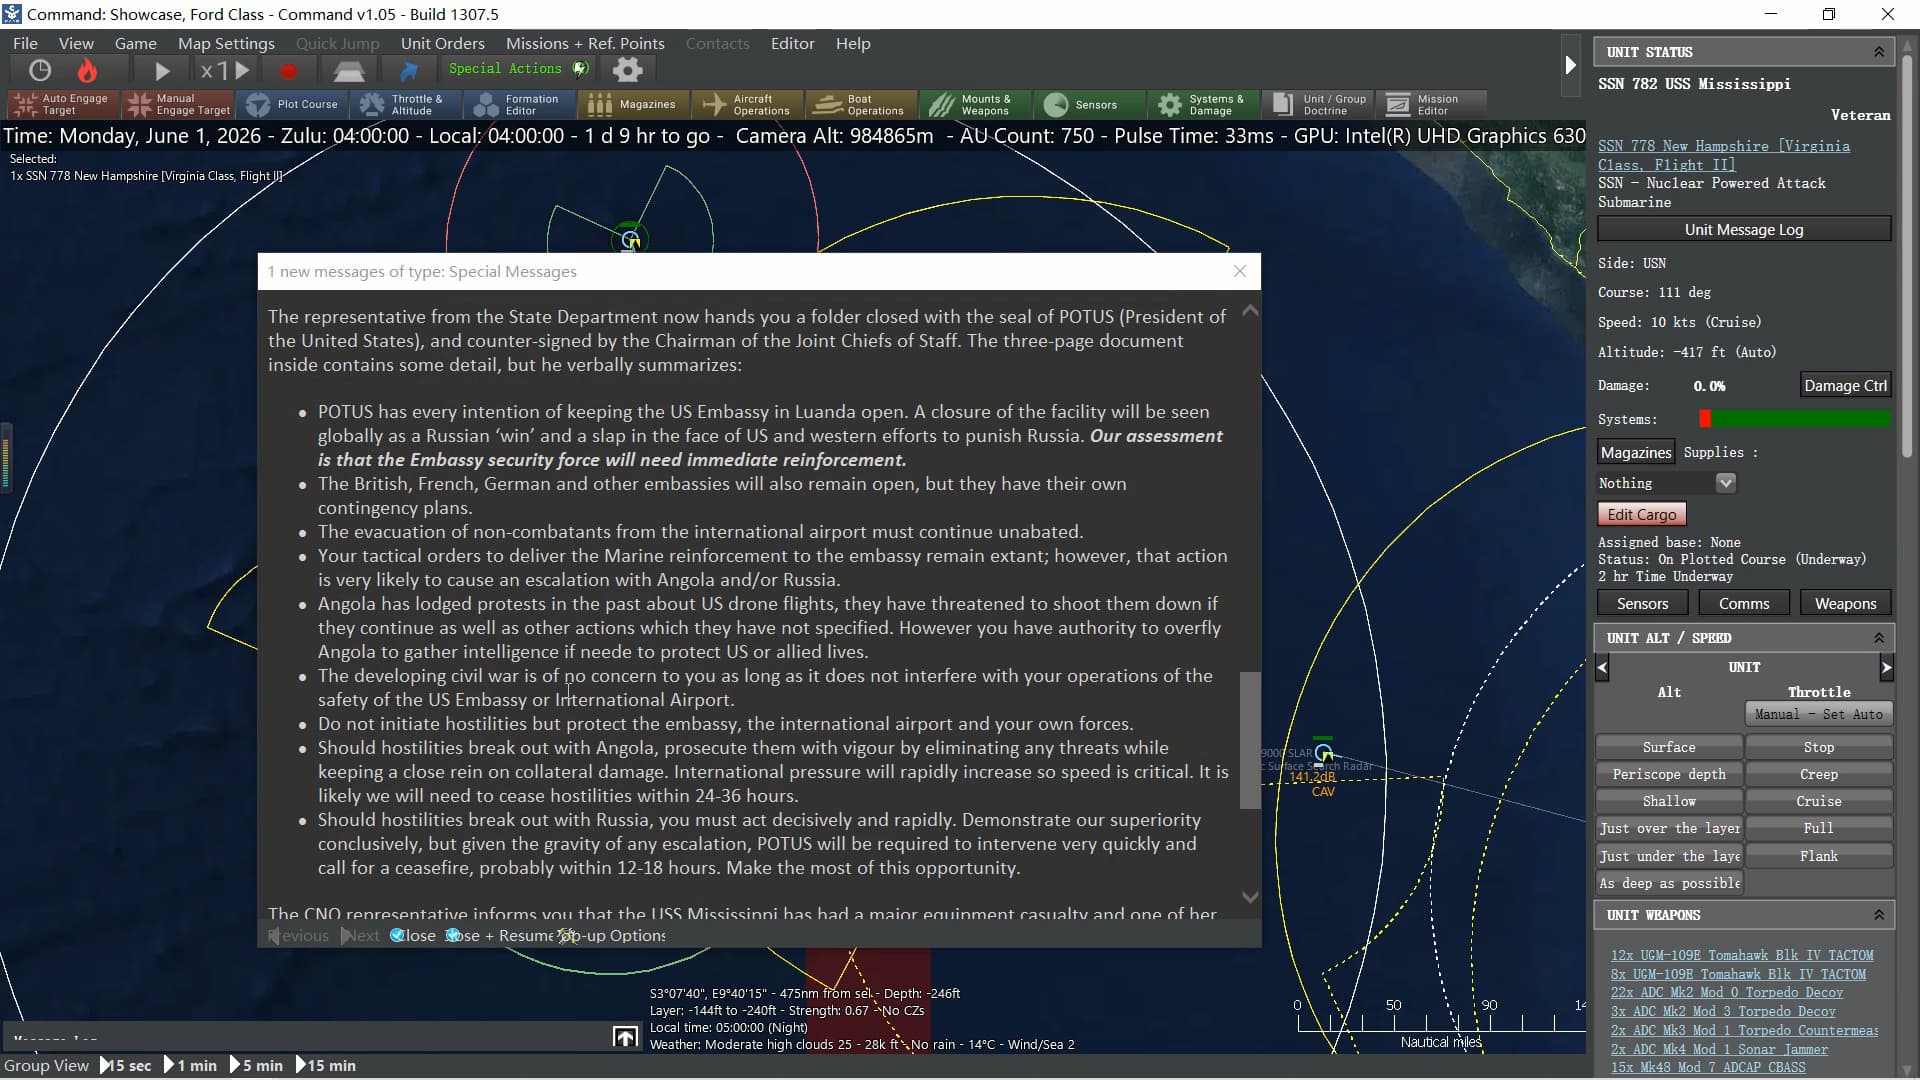The image size is (1920, 1080).
Task: Collapse the right sidebar with the arrow
Action: pos(1570,65)
